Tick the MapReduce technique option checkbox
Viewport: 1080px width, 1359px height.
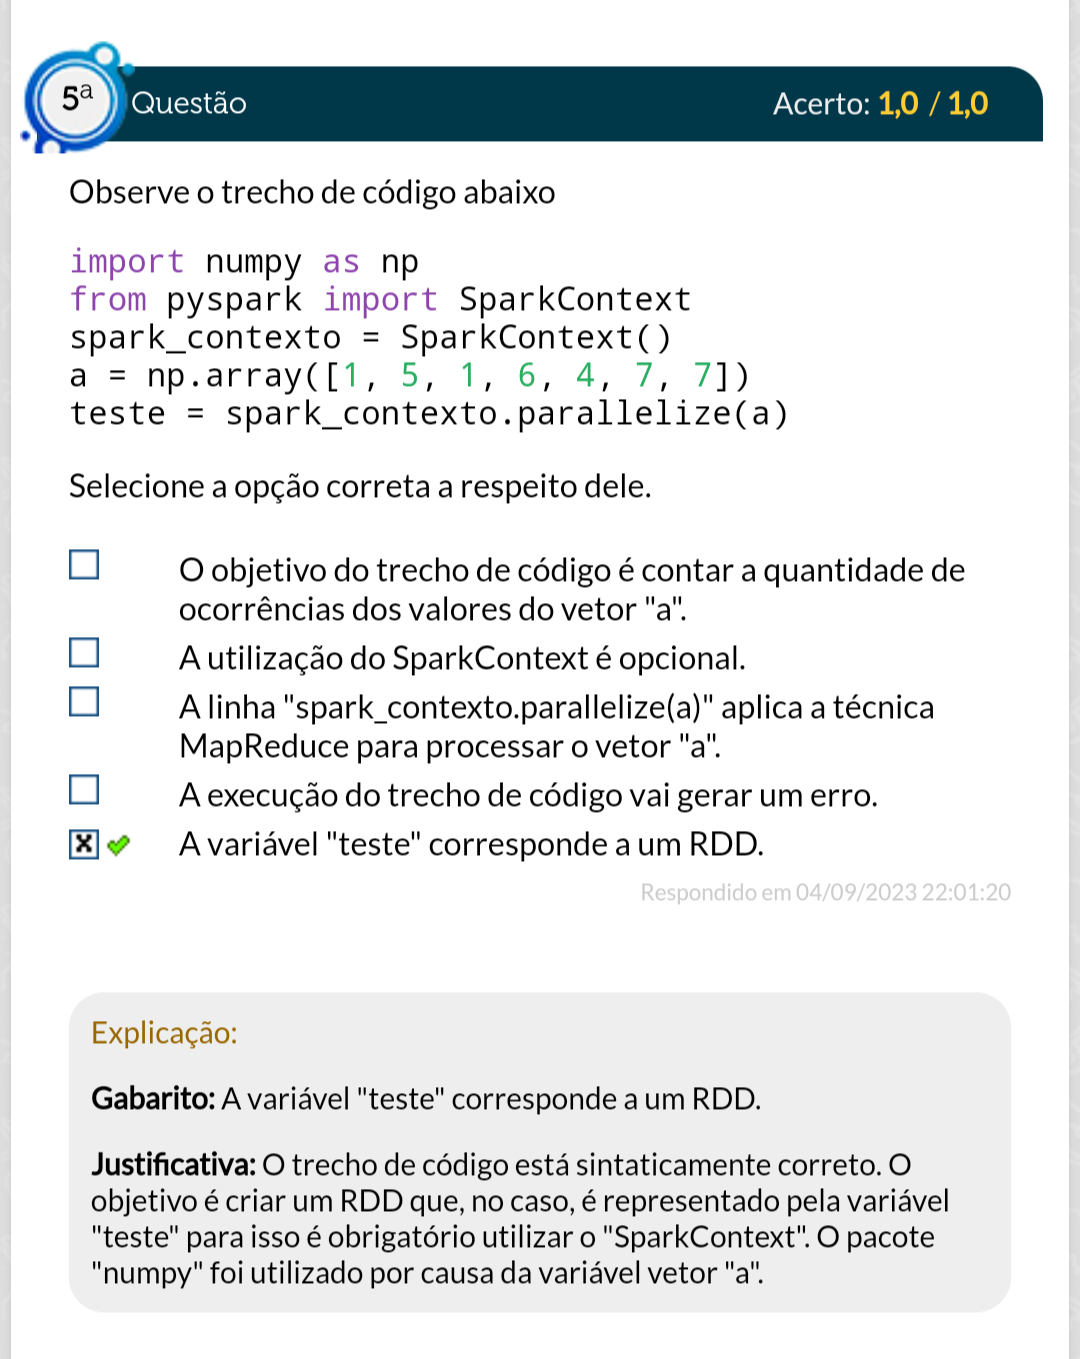84,702
